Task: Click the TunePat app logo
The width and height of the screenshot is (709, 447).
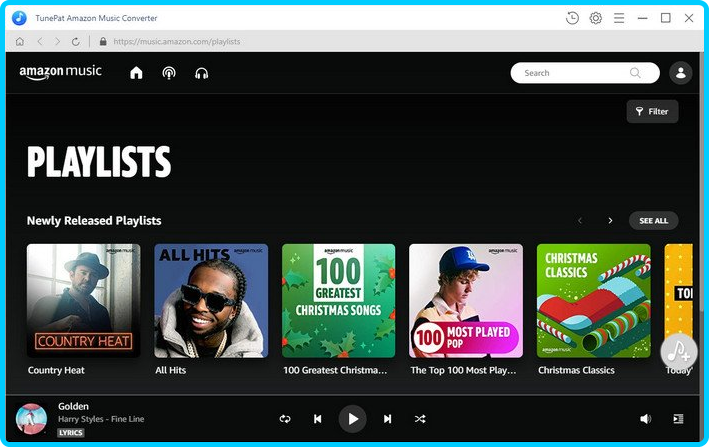Action: (x=19, y=18)
